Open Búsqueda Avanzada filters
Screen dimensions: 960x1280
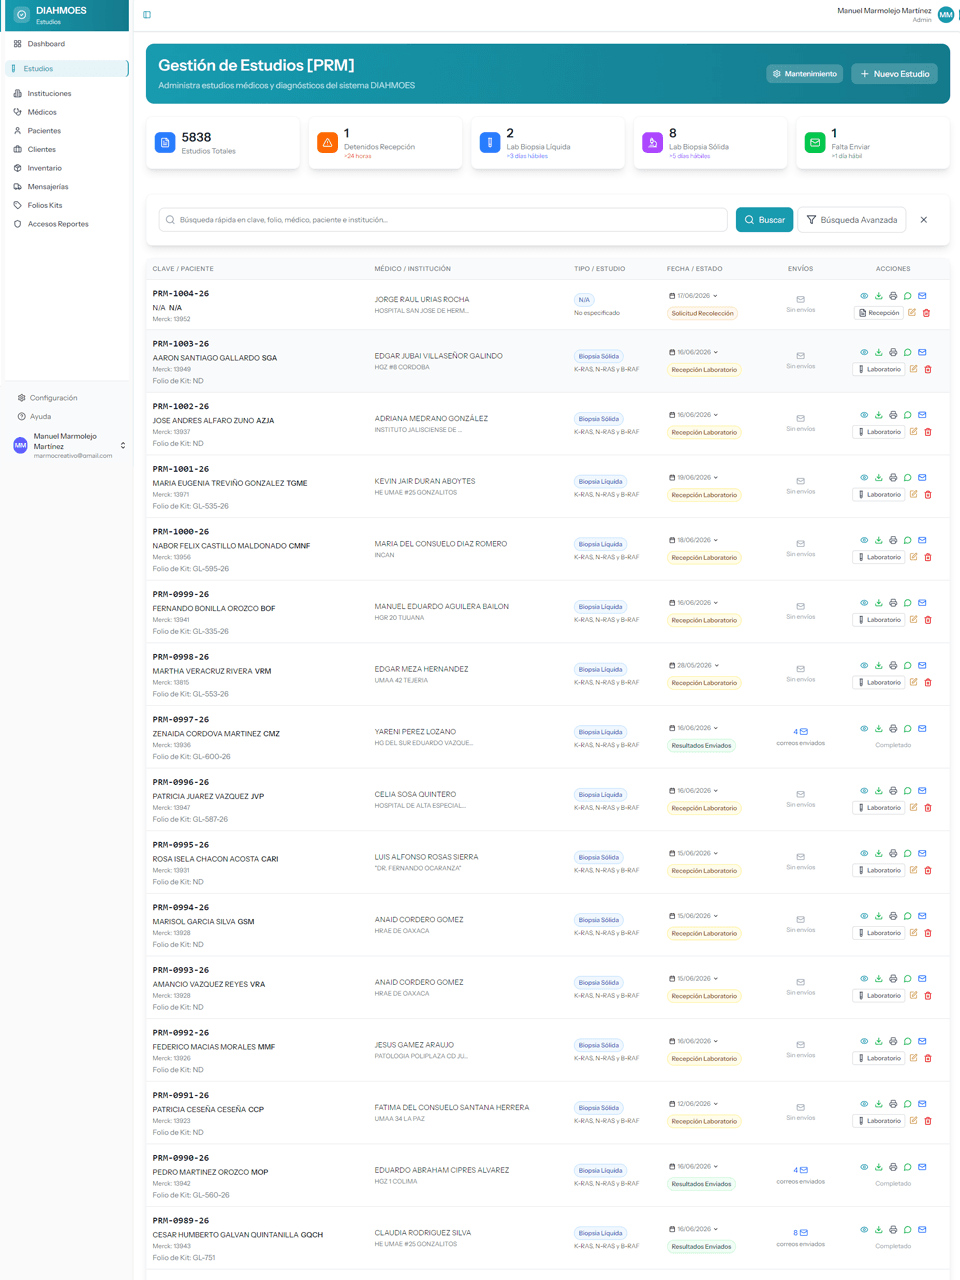coord(852,220)
